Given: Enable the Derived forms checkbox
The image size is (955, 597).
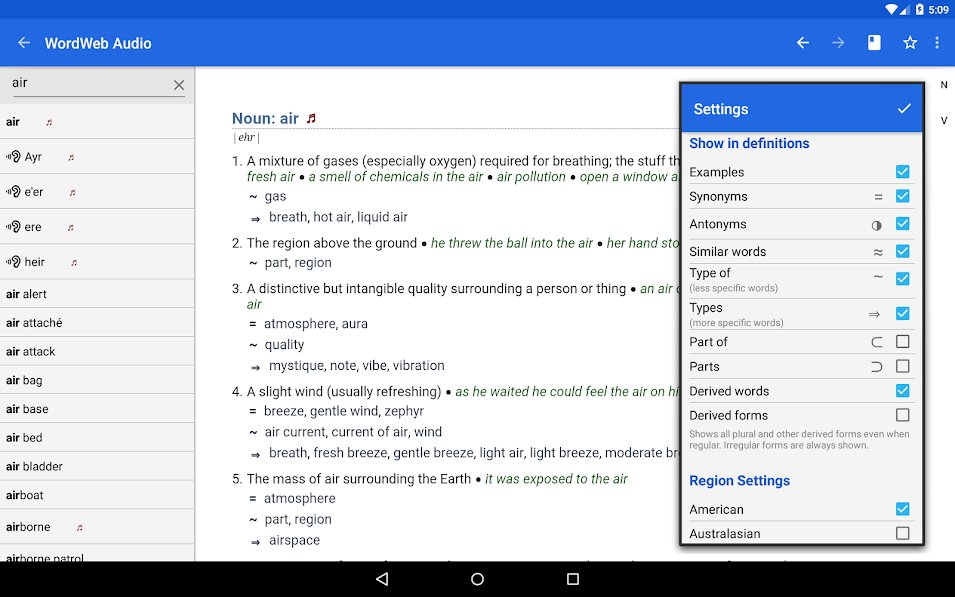Looking at the screenshot, I should point(903,415).
